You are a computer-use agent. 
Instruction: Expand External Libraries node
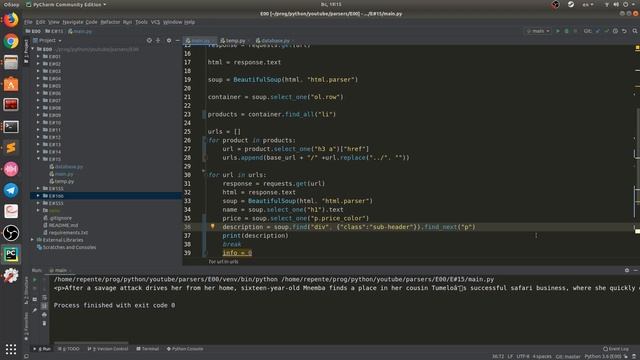click(x=33, y=240)
